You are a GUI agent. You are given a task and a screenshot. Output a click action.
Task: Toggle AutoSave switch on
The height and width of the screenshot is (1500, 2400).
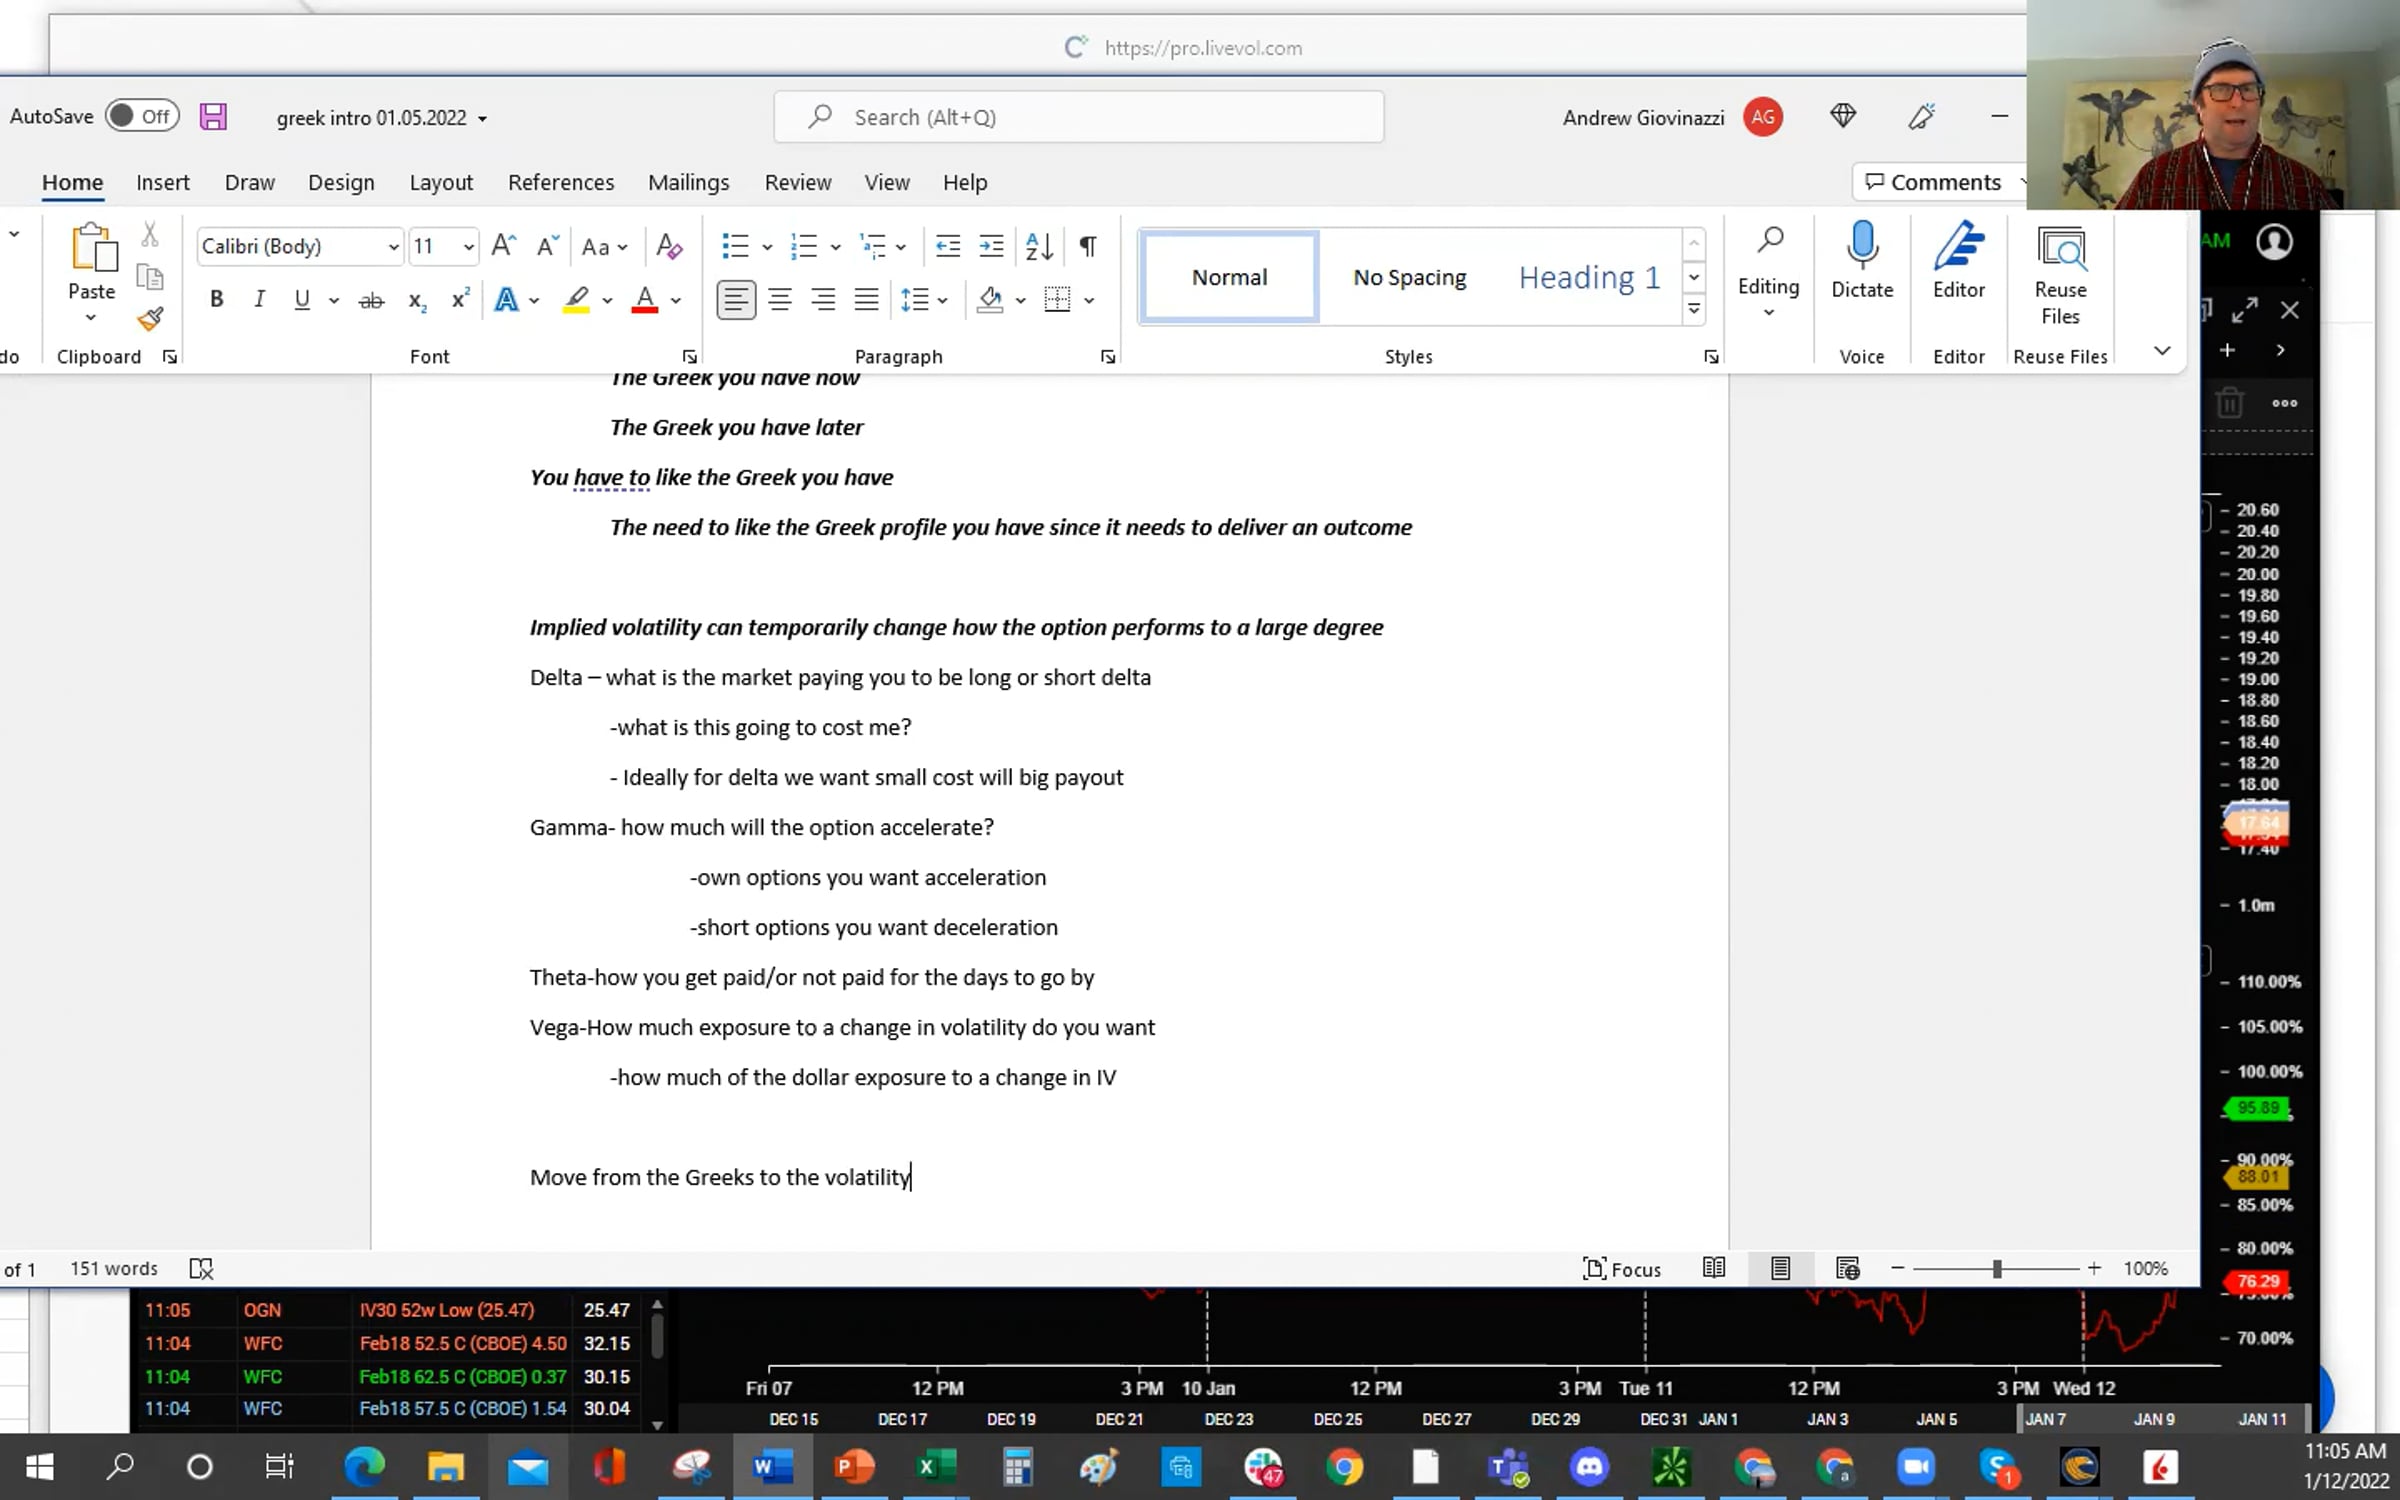coord(142,116)
